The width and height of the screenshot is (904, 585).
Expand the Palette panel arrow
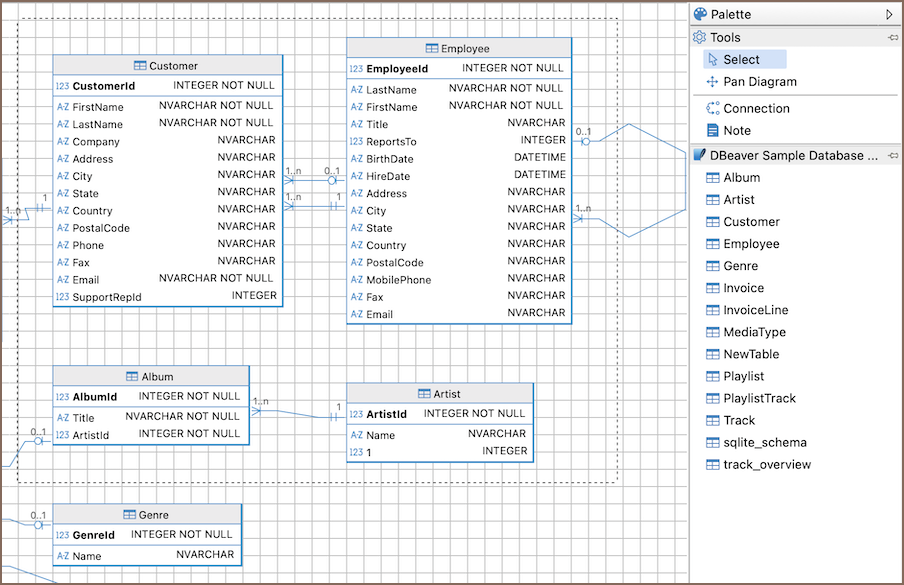point(889,15)
